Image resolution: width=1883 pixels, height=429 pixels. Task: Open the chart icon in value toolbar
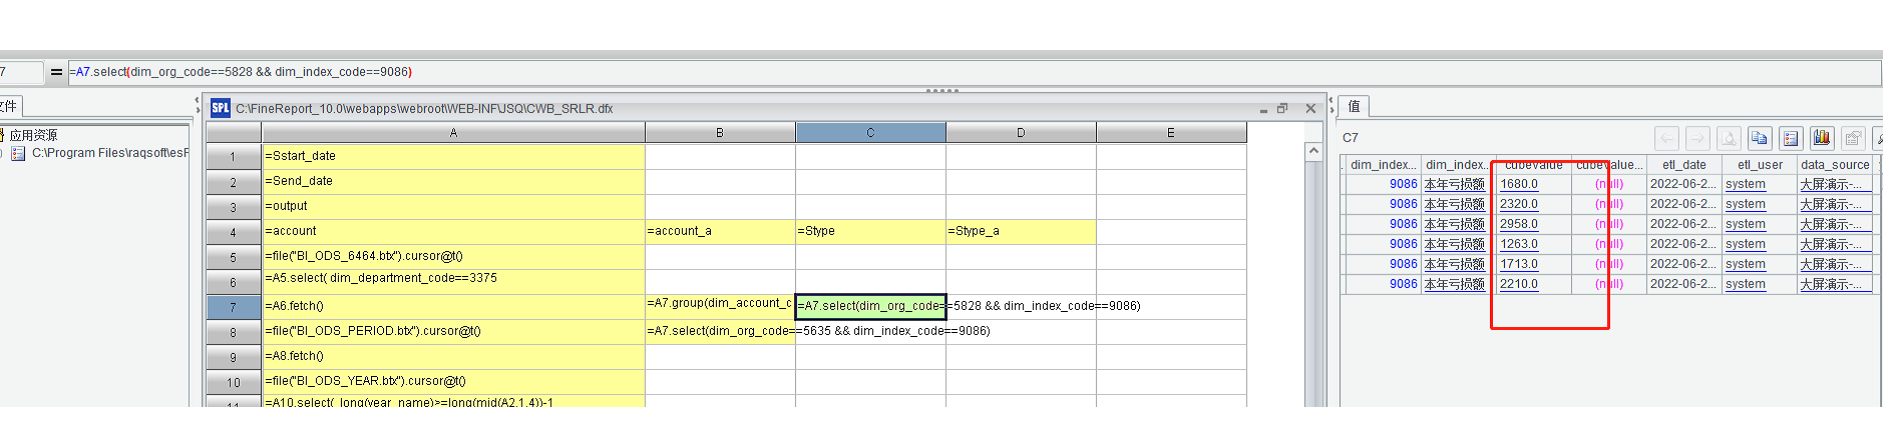click(1822, 138)
